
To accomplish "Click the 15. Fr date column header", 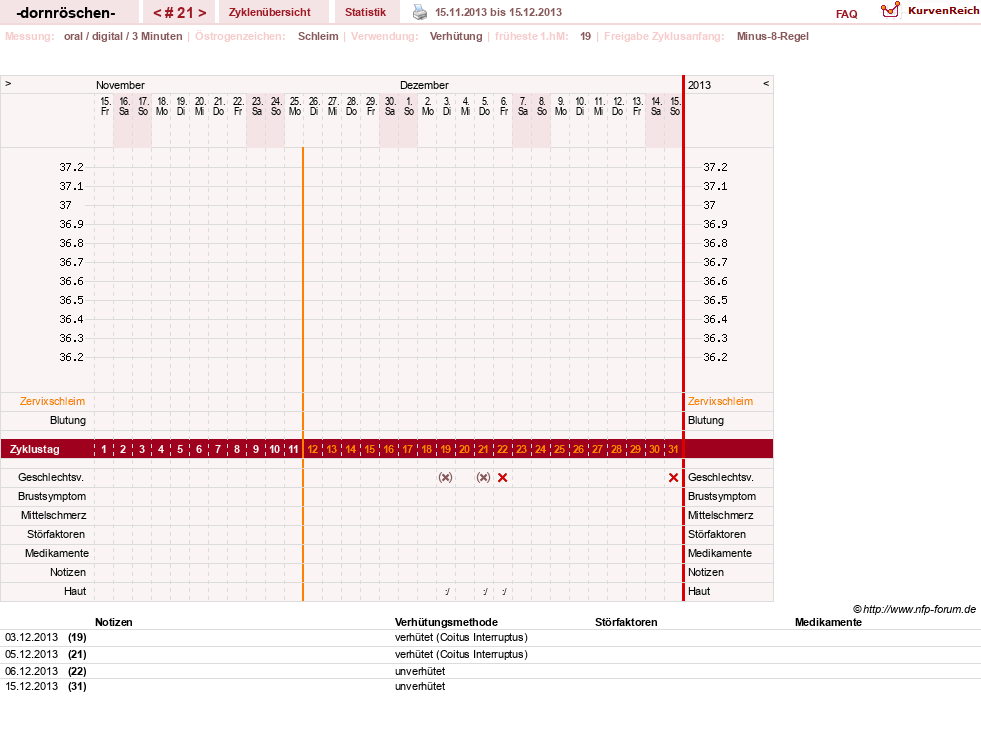I will 105,106.
